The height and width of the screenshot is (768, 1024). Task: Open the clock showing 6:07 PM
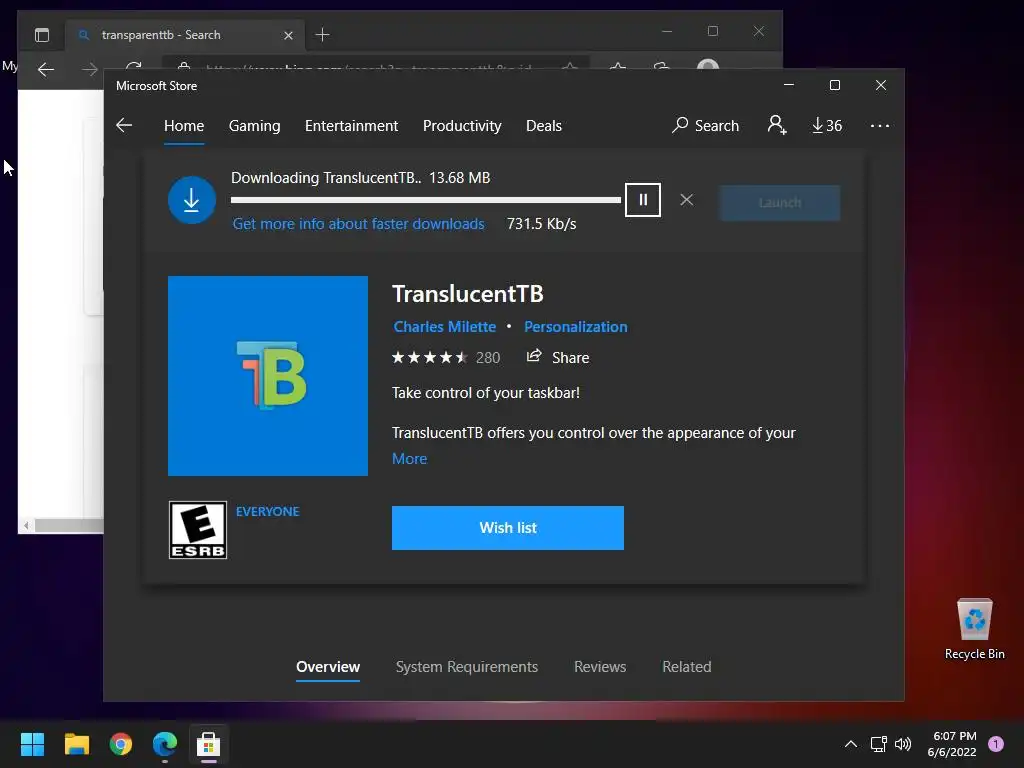click(x=952, y=744)
